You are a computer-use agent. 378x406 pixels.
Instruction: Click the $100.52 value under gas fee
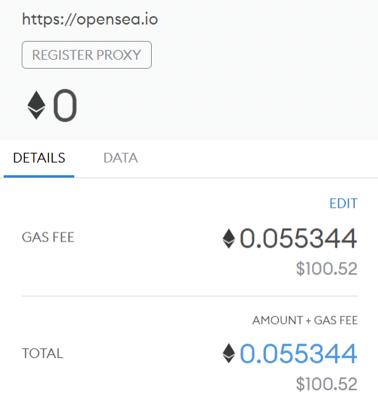click(327, 269)
